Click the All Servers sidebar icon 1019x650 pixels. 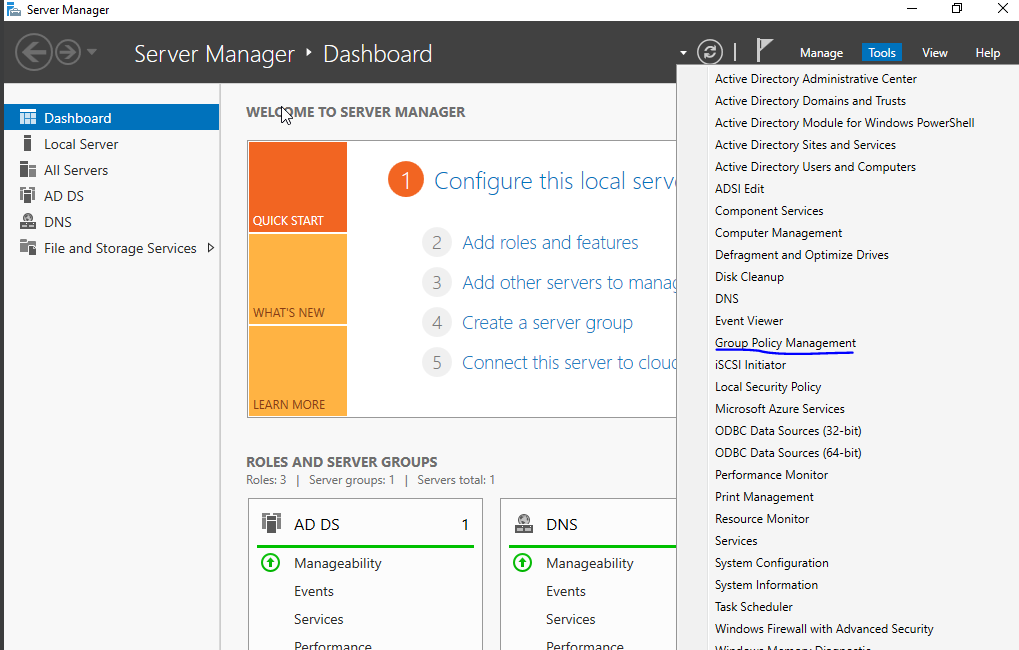coord(28,170)
